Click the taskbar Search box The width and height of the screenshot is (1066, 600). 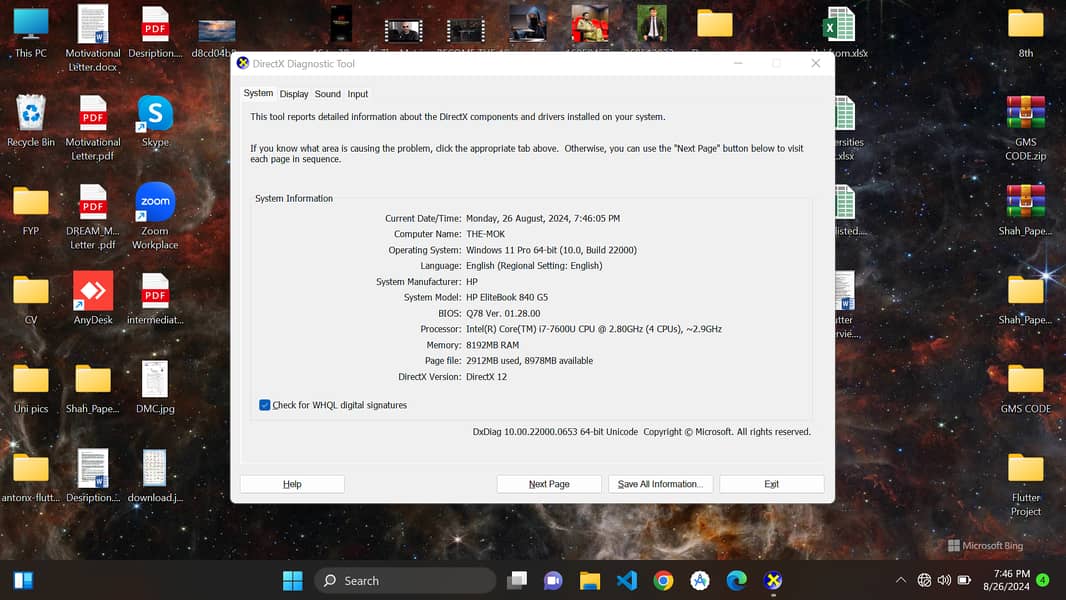(x=405, y=580)
